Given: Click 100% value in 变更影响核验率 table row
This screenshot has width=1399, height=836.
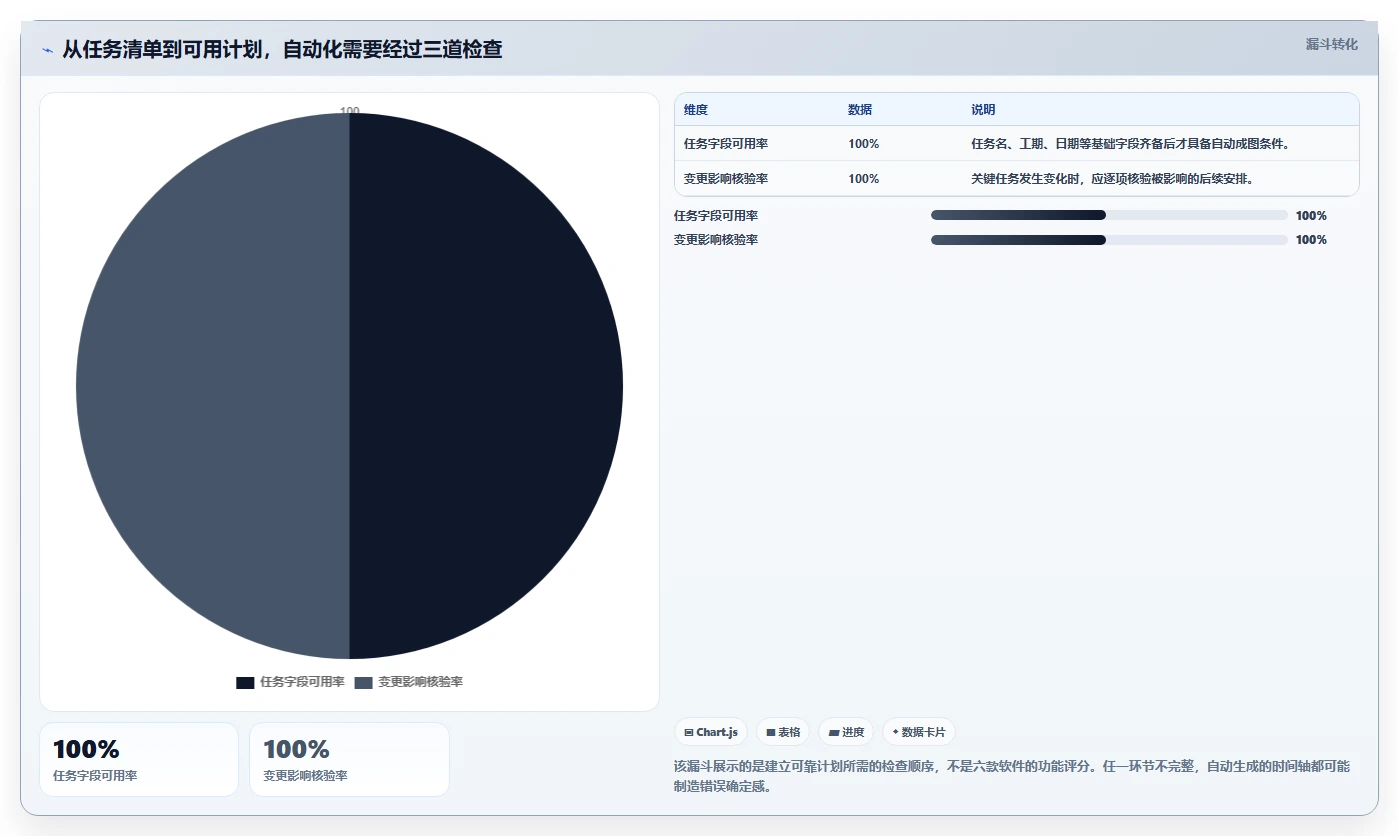Looking at the screenshot, I should pyautogui.click(x=863, y=179).
